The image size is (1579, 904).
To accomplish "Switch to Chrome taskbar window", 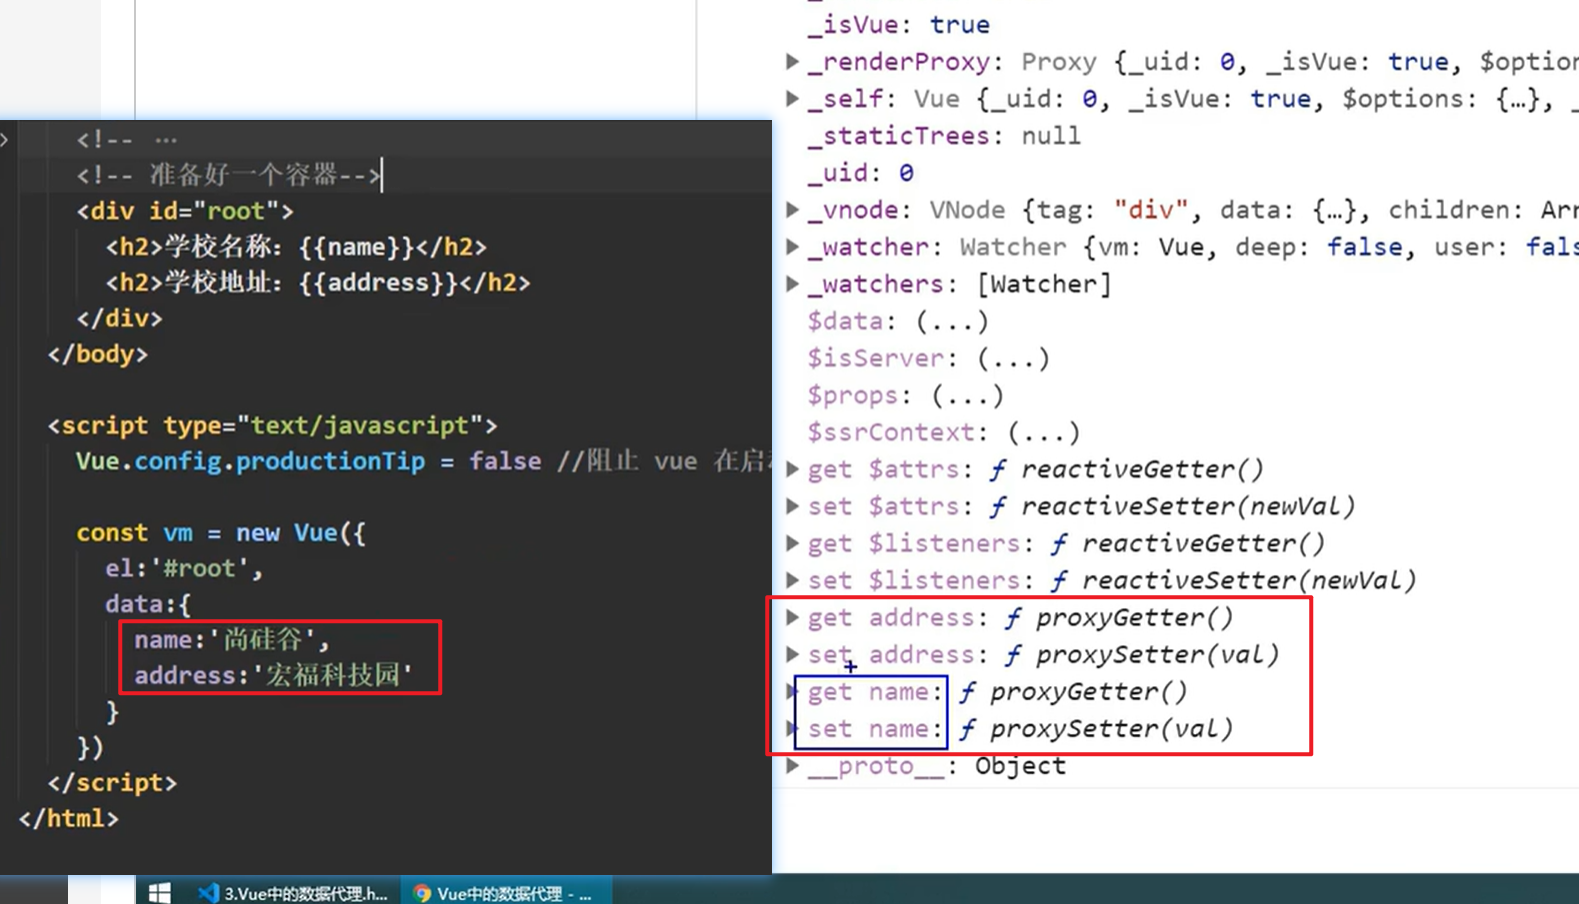I will [x=506, y=892].
